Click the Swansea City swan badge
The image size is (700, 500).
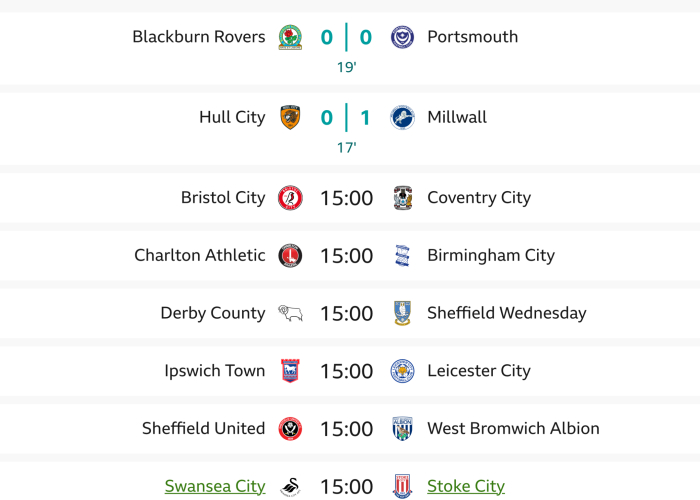coord(290,487)
